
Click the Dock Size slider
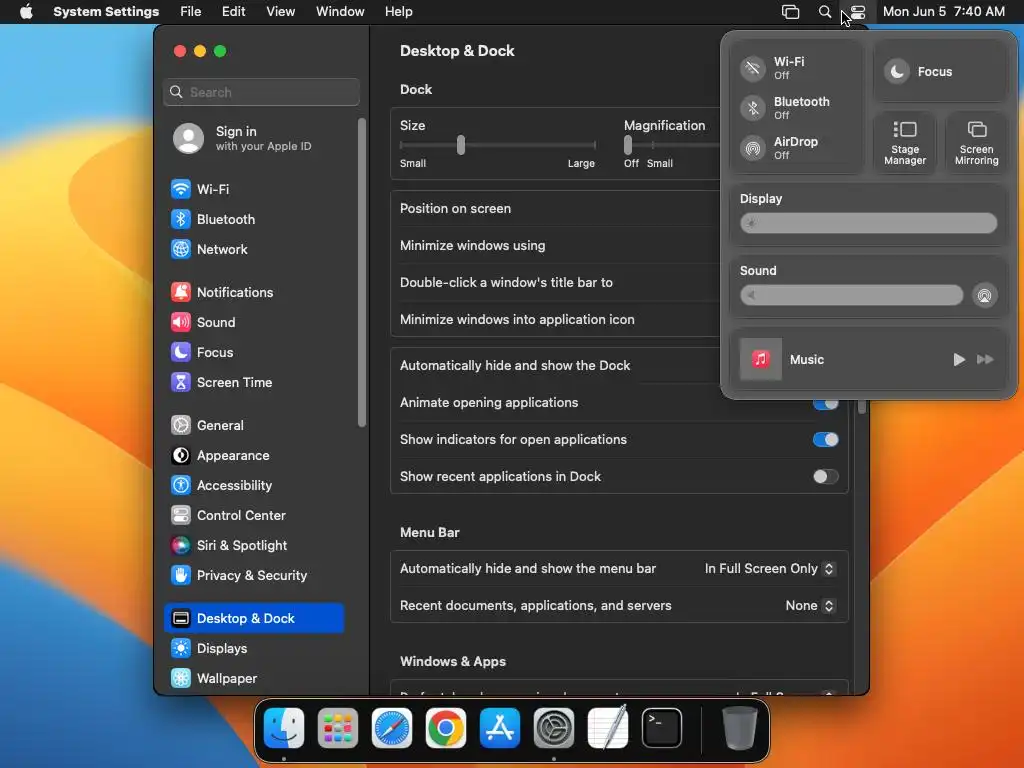pyautogui.click(x=497, y=145)
